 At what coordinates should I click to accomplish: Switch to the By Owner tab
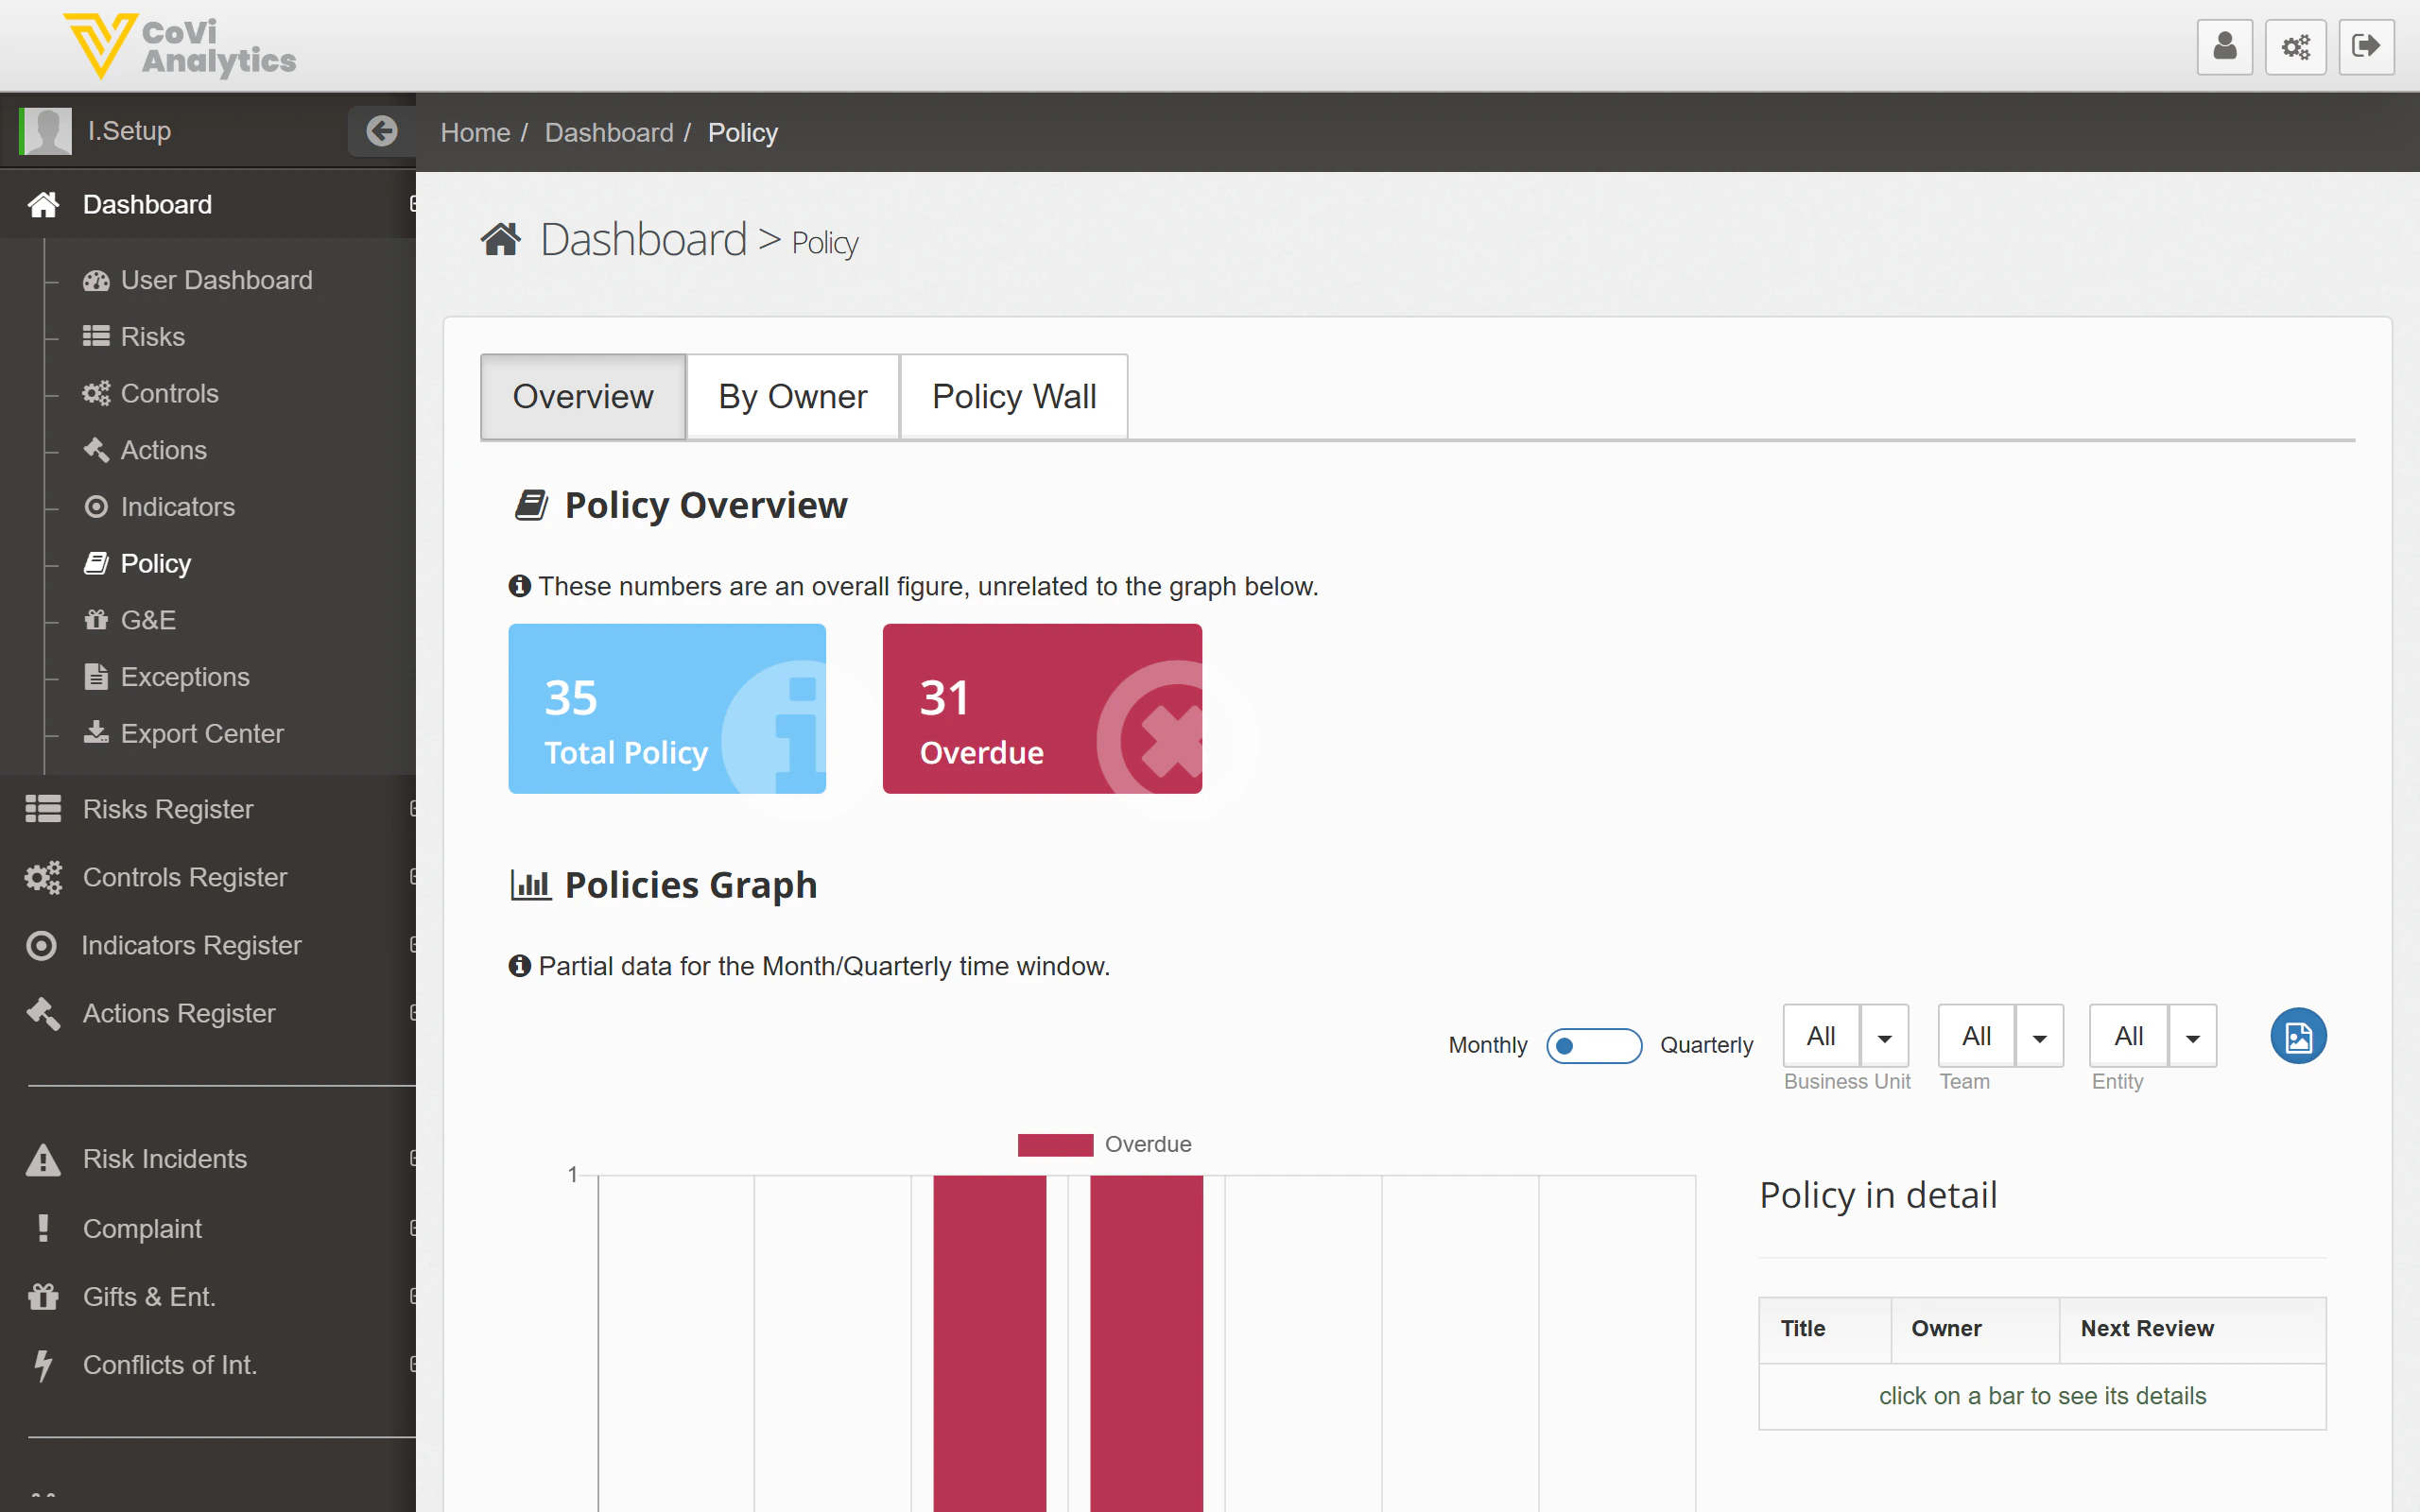792,396
